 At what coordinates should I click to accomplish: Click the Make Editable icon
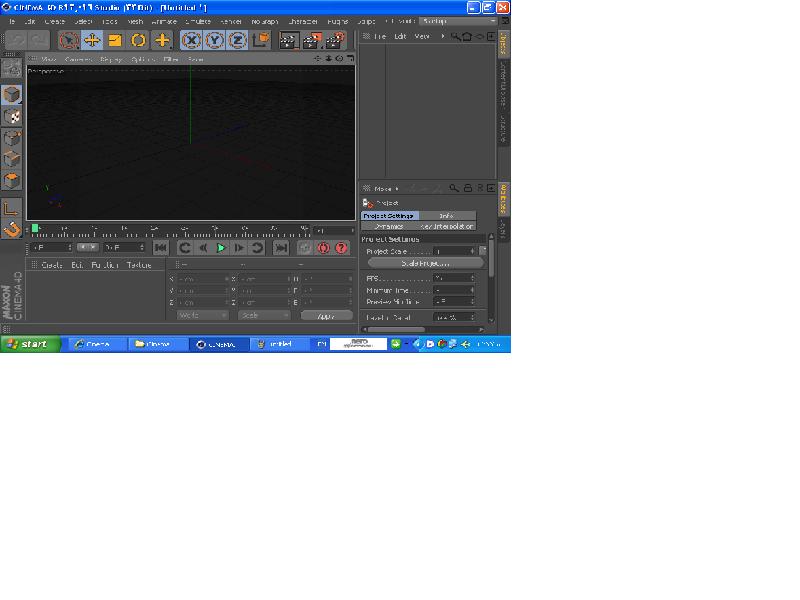[x=12, y=69]
